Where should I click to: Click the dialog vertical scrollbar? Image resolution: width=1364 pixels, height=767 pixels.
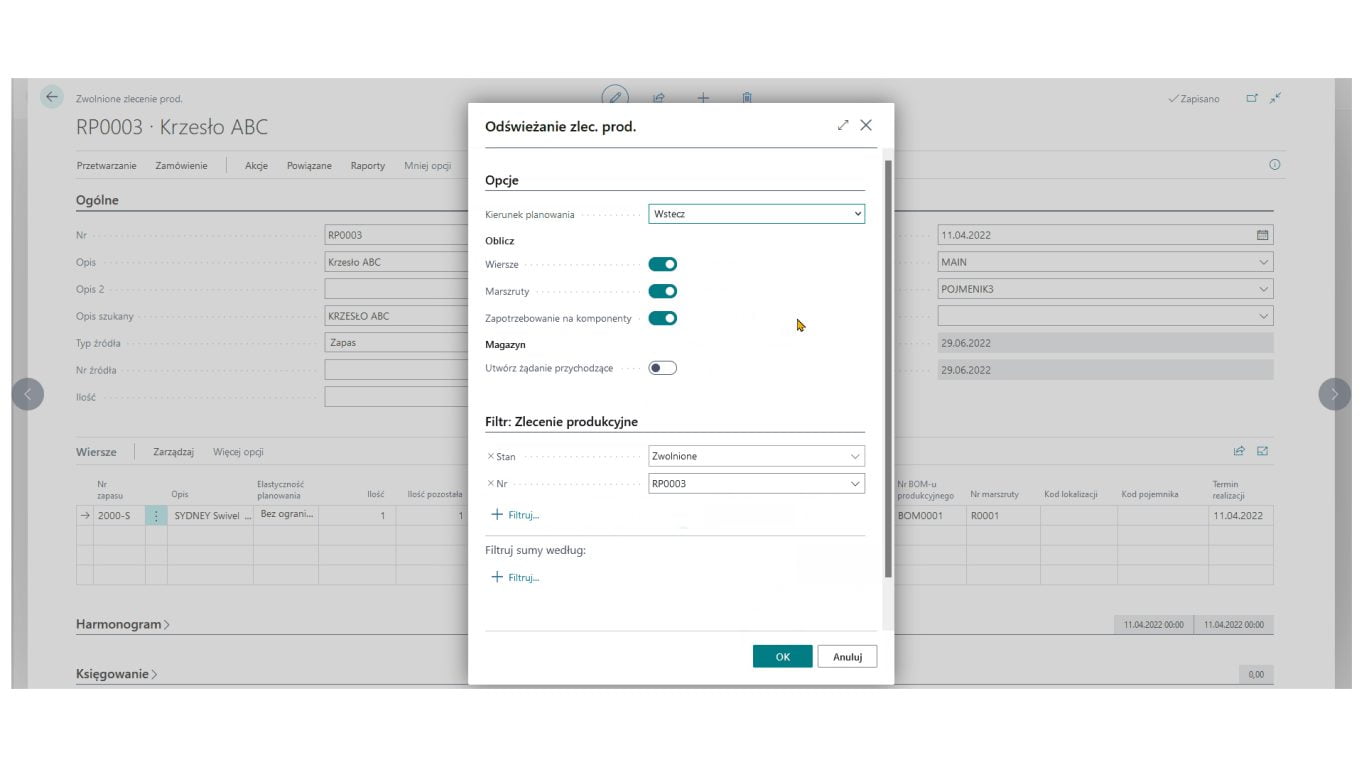(888, 367)
